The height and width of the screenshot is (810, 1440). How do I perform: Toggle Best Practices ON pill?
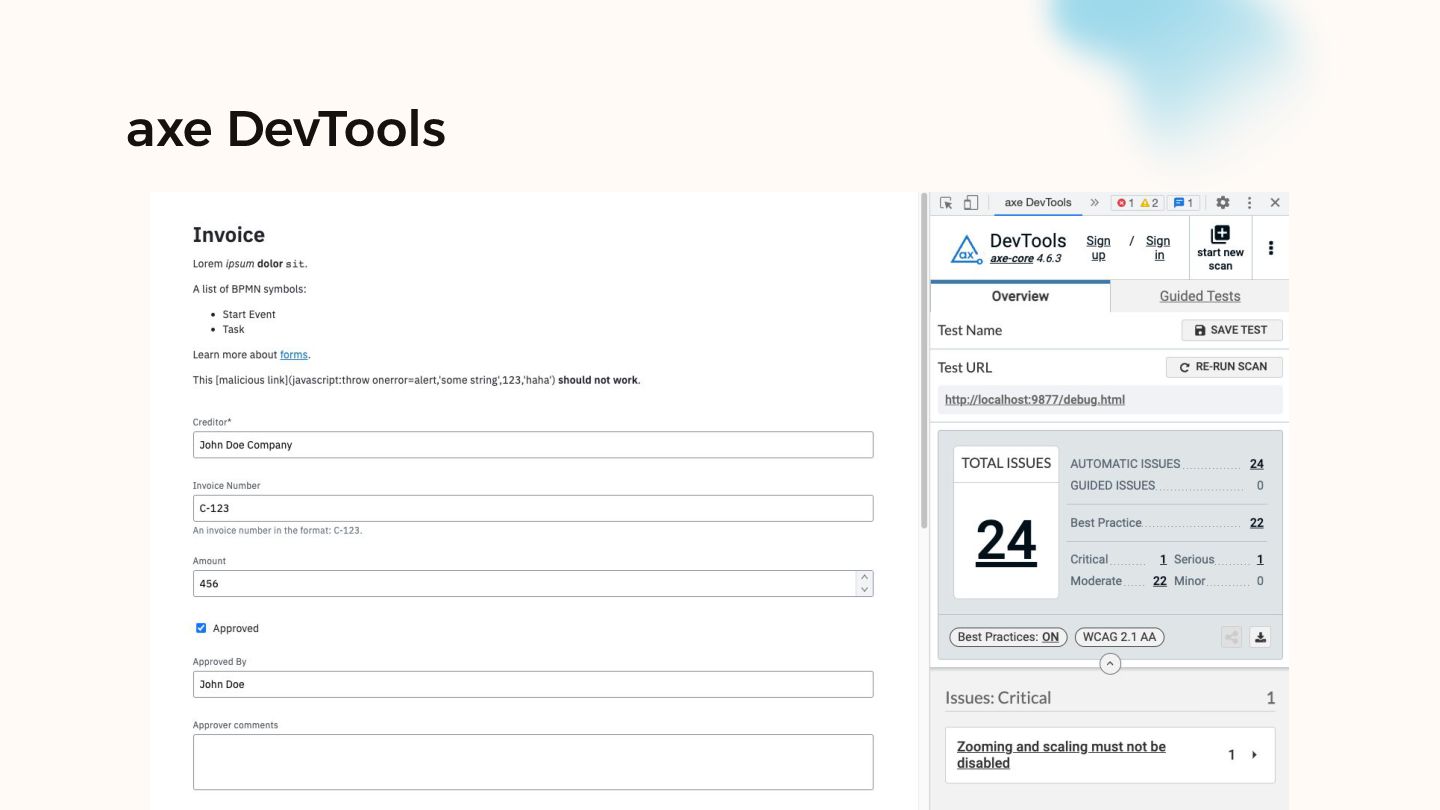[x=1008, y=637]
